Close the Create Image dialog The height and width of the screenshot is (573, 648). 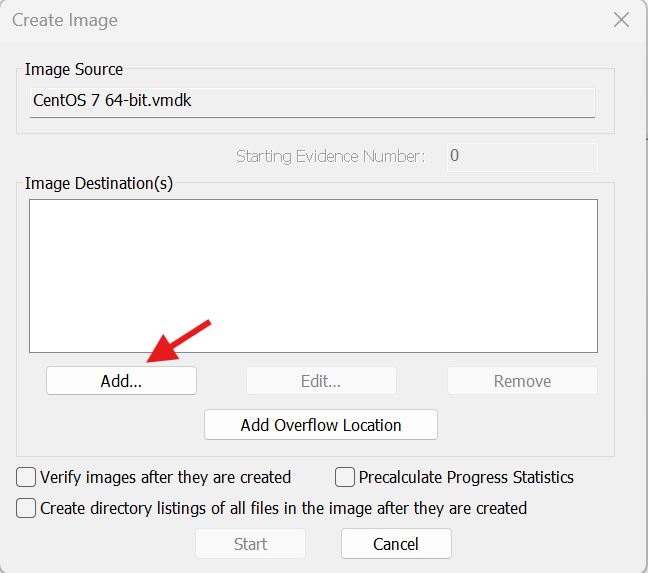(621, 20)
